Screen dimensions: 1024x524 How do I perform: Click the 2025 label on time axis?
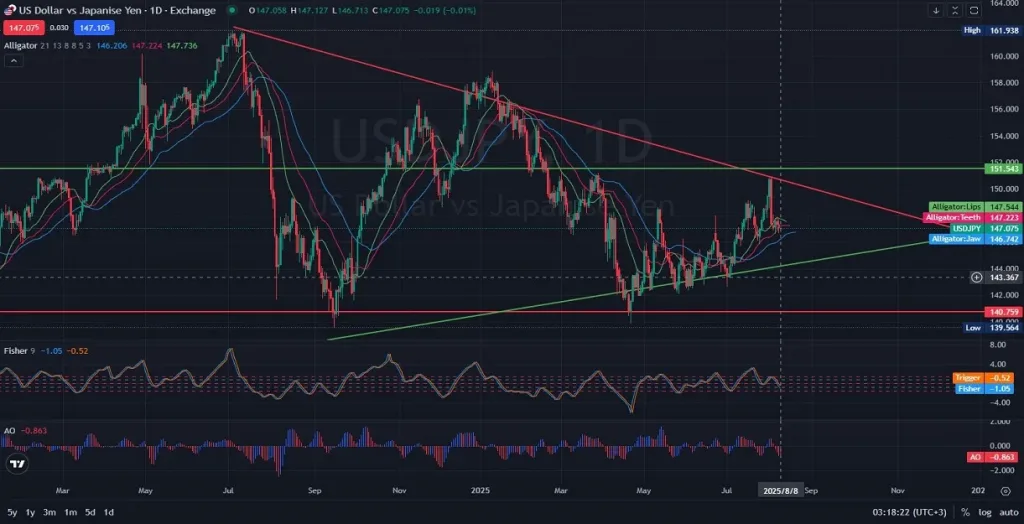click(479, 490)
